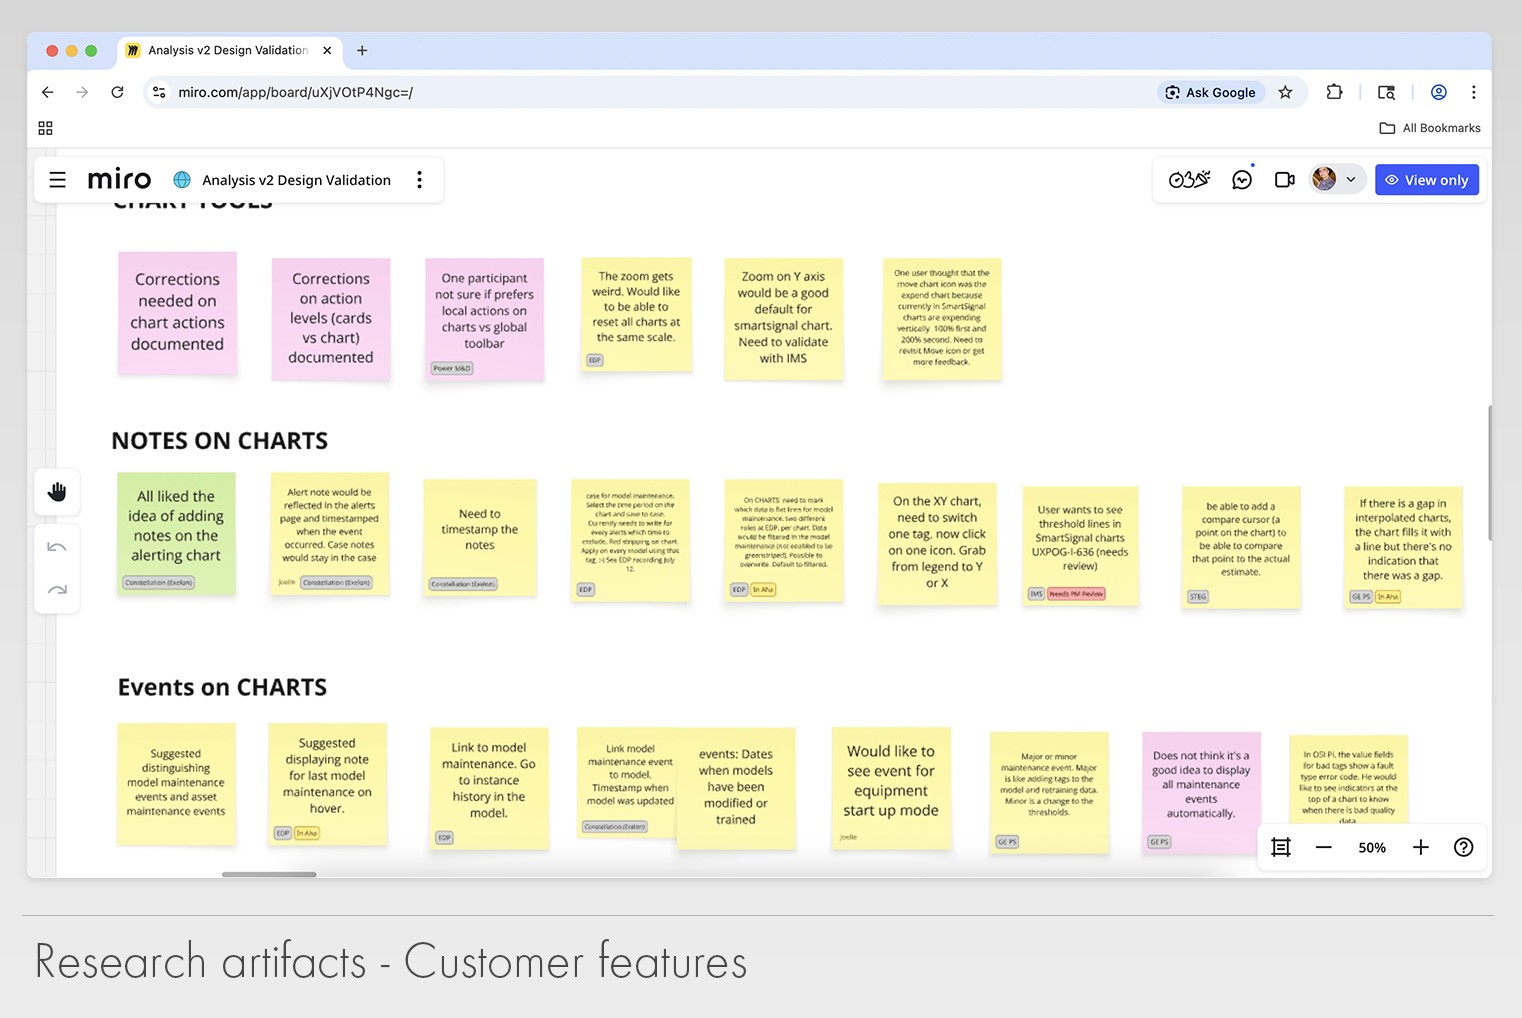Select the green All liked the idea note
The image size is (1522, 1018).
pyautogui.click(x=176, y=534)
